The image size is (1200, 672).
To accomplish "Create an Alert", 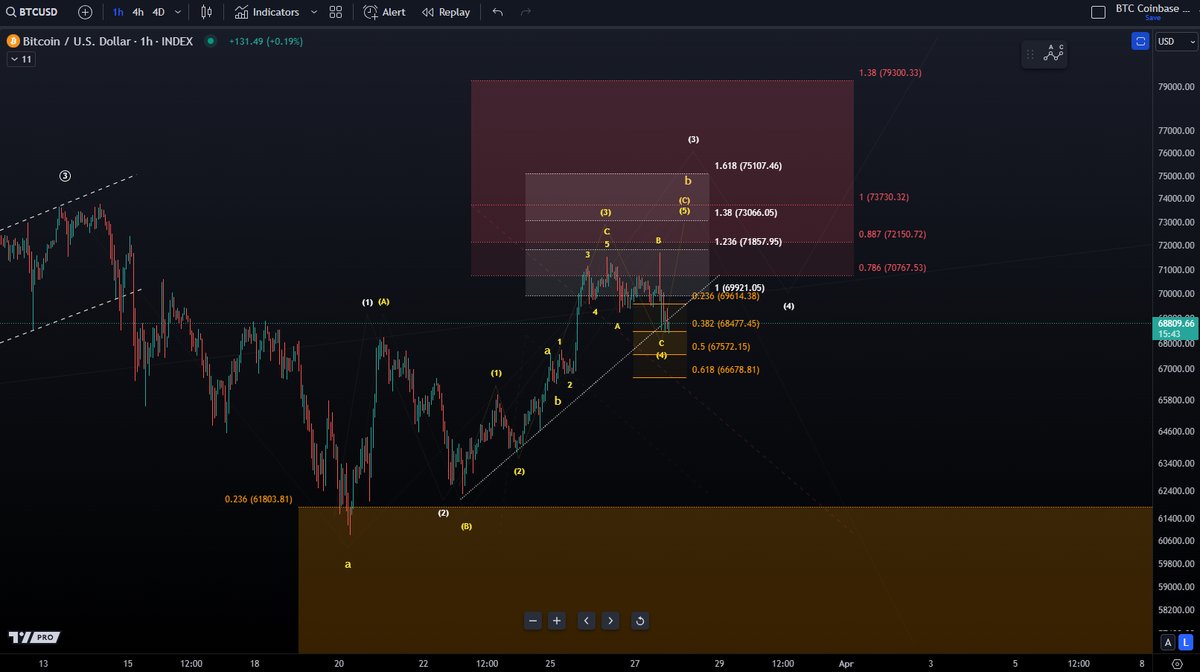I will point(384,12).
